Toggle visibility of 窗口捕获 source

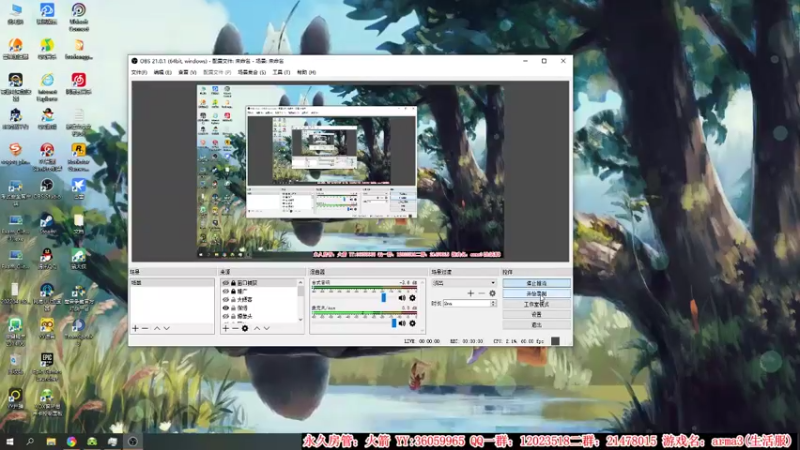(226, 283)
